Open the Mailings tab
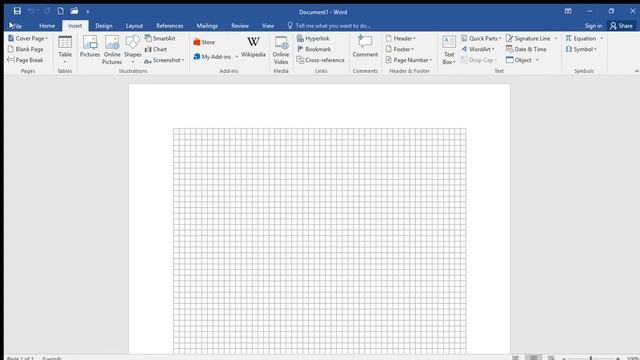 [x=207, y=26]
